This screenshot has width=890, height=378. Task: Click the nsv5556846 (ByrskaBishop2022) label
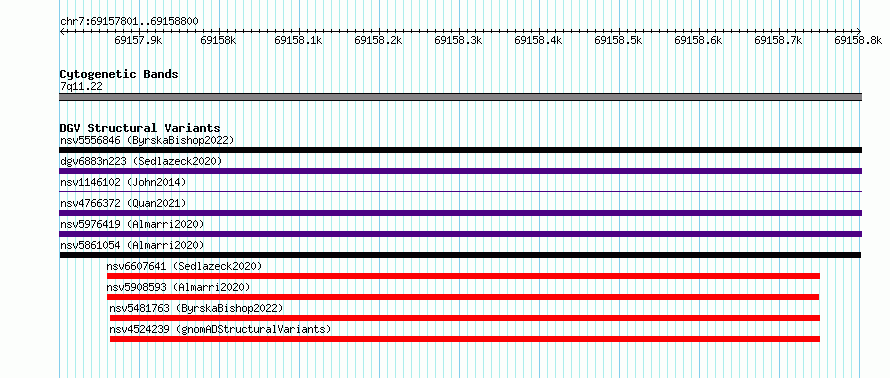pos(147,140)
